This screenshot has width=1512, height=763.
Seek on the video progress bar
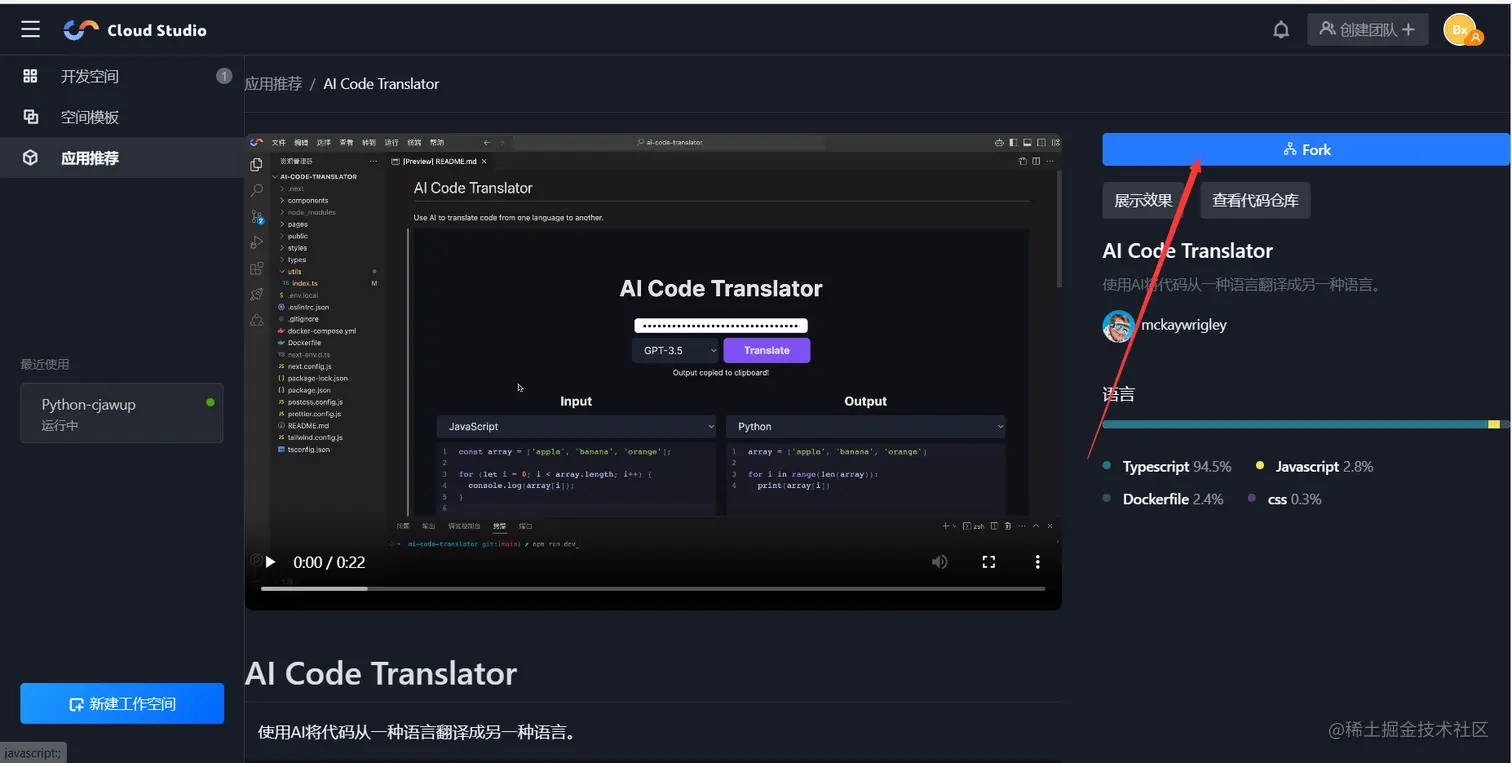point(653,588)
